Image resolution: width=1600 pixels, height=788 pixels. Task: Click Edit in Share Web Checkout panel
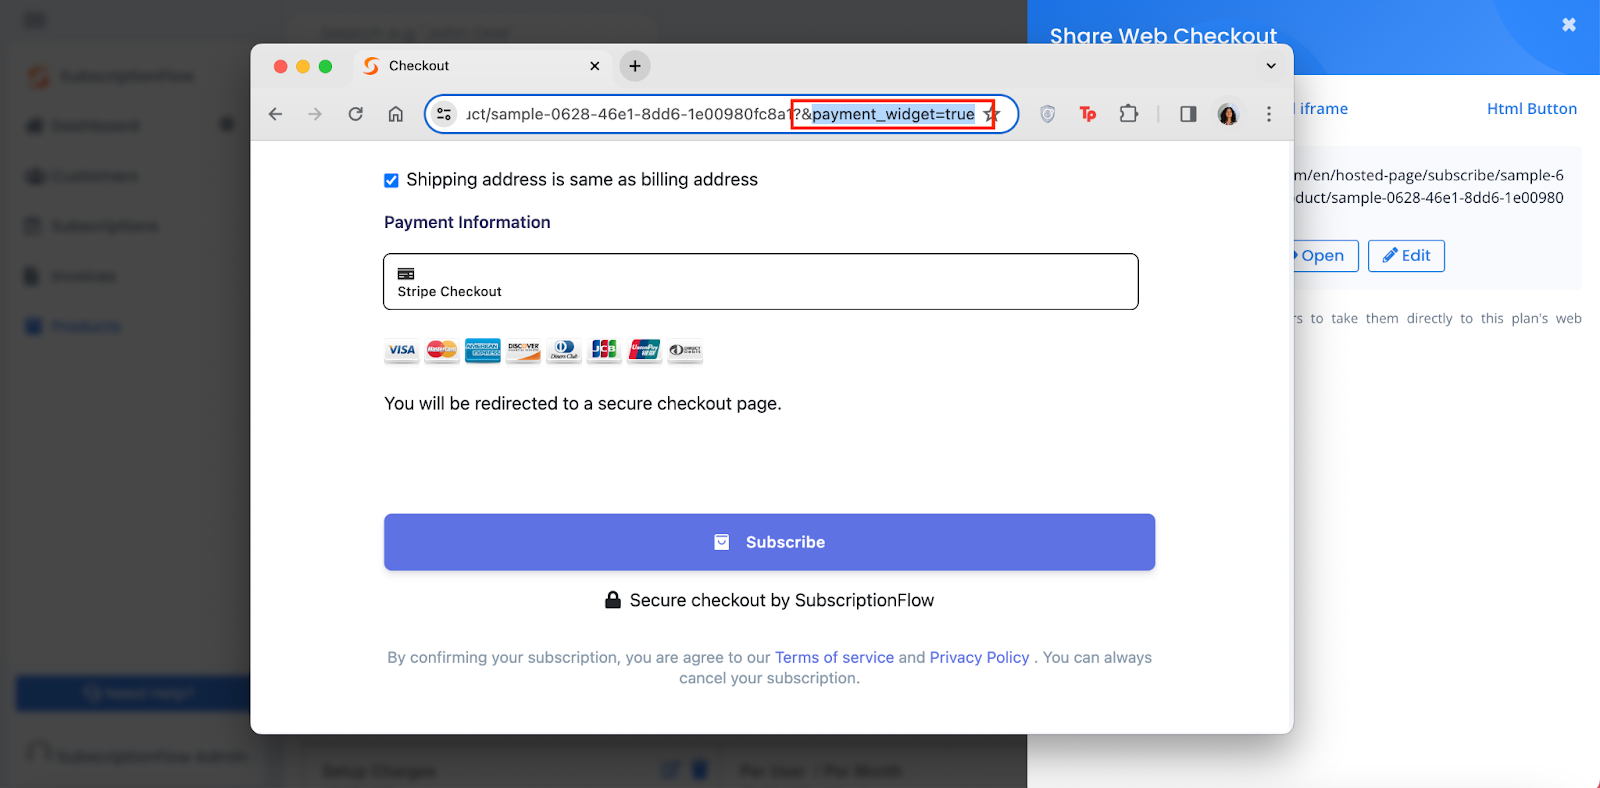(x=1406, y=256)
